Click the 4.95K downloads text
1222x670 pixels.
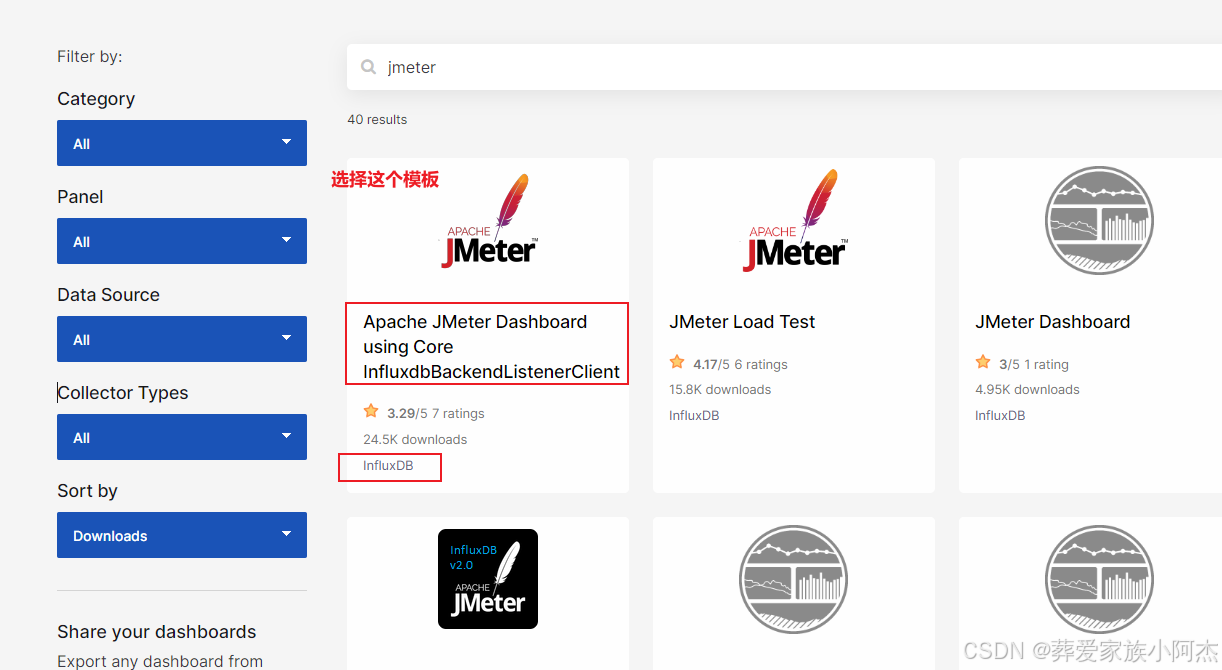1027,389
